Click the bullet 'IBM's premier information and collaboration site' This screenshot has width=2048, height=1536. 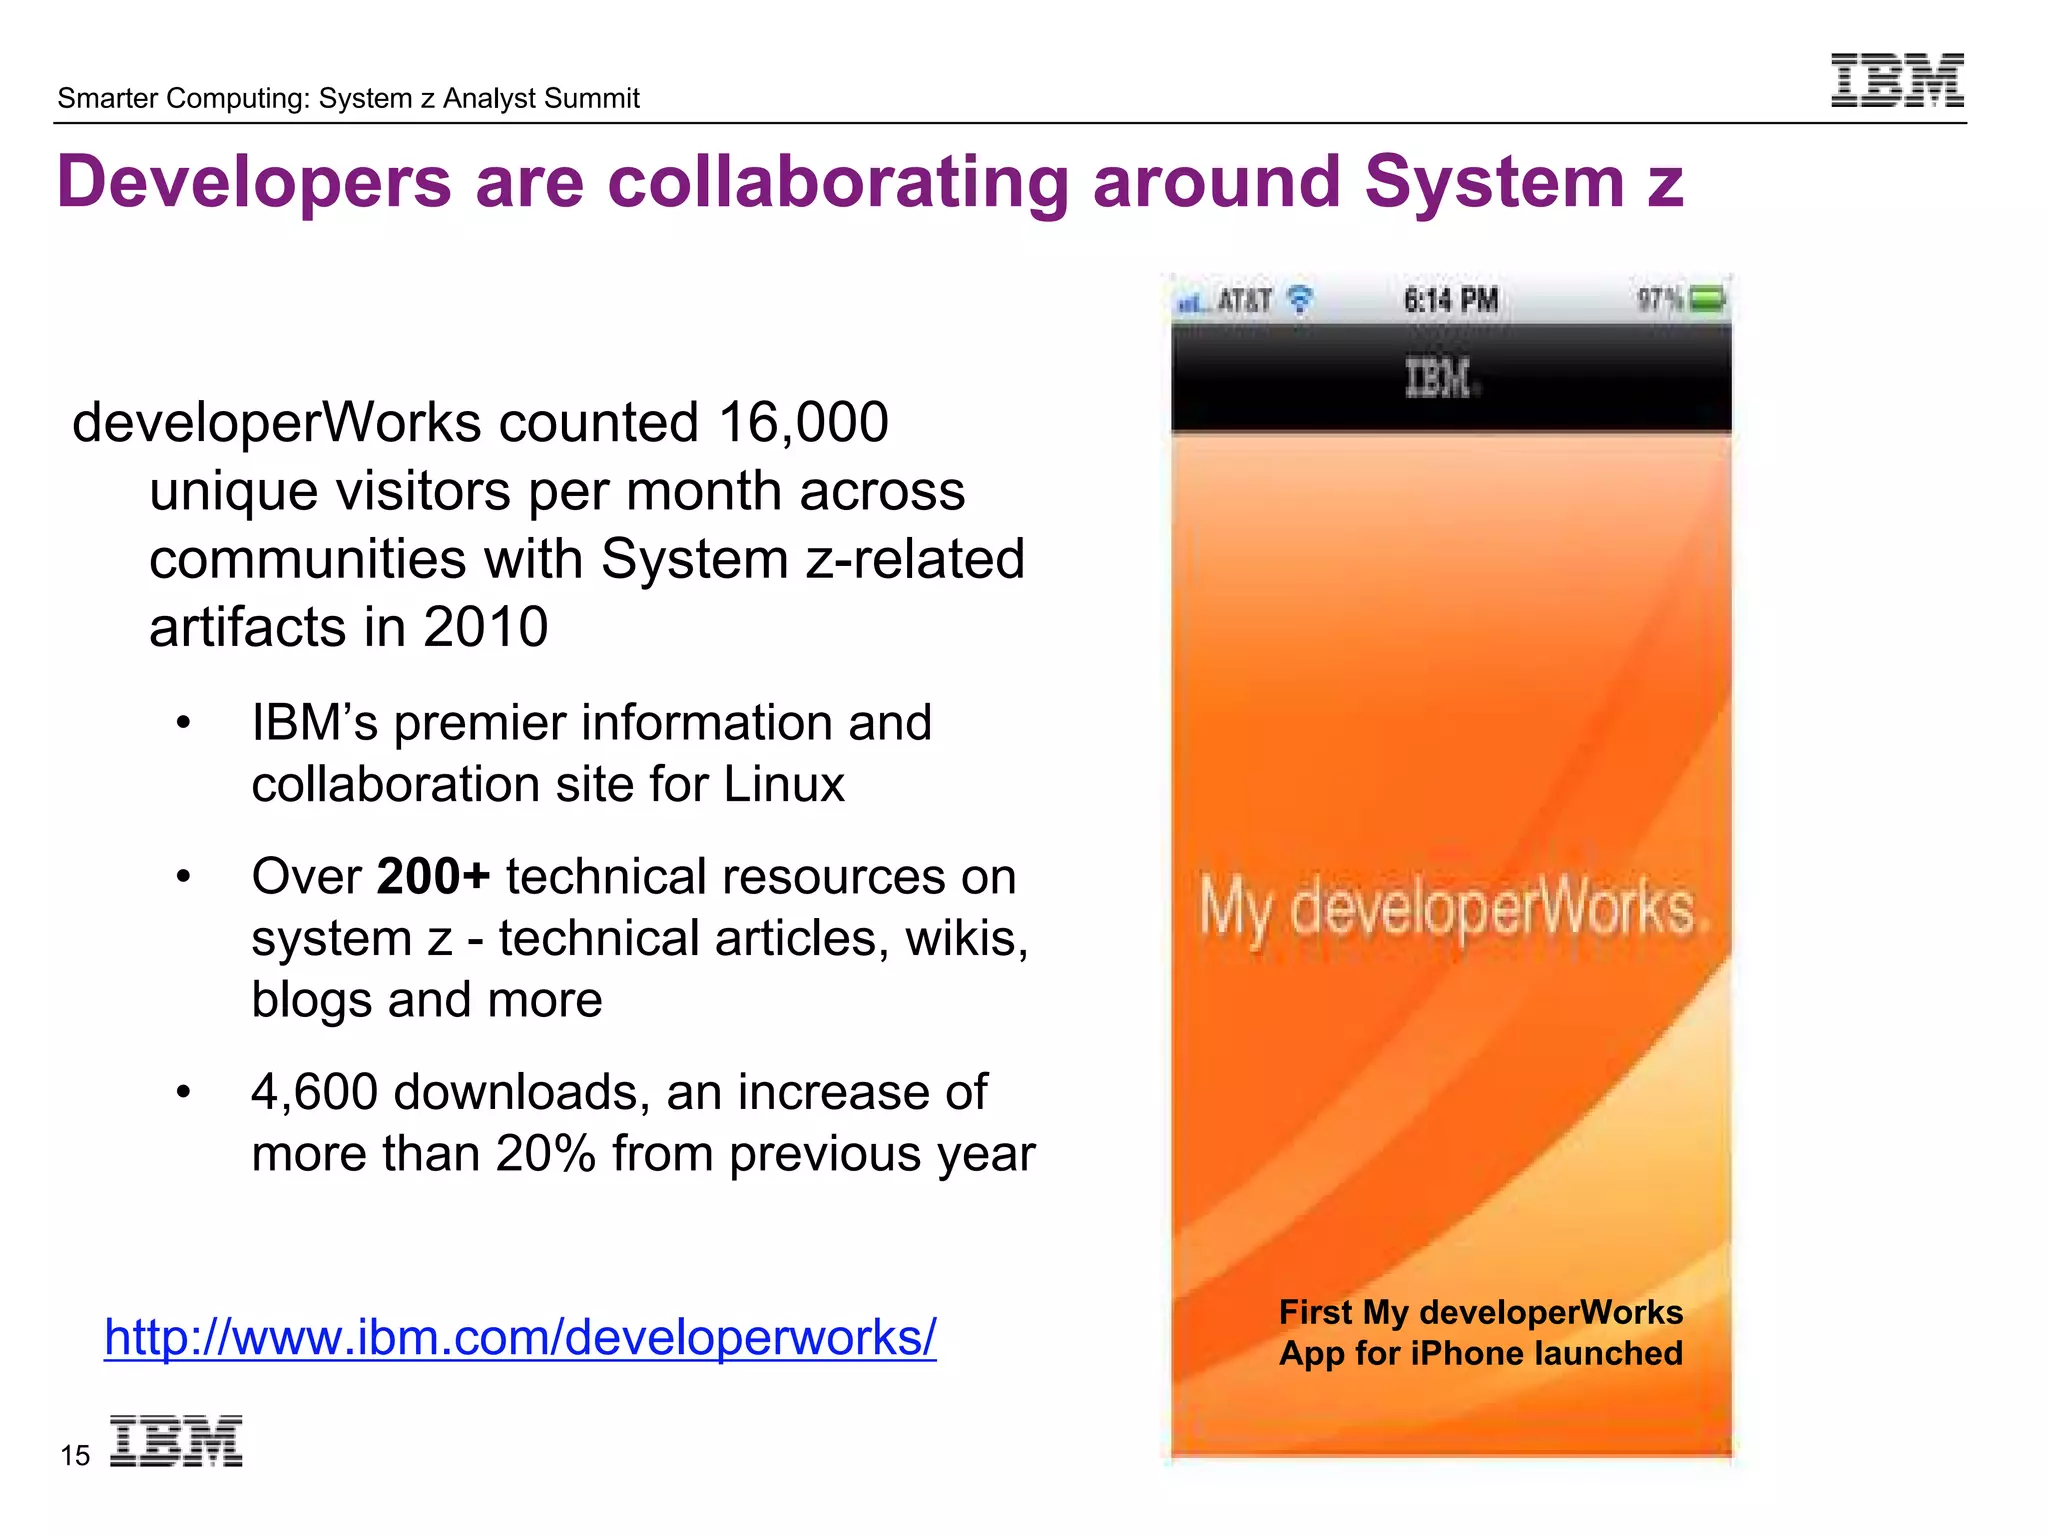coord(591,752)
